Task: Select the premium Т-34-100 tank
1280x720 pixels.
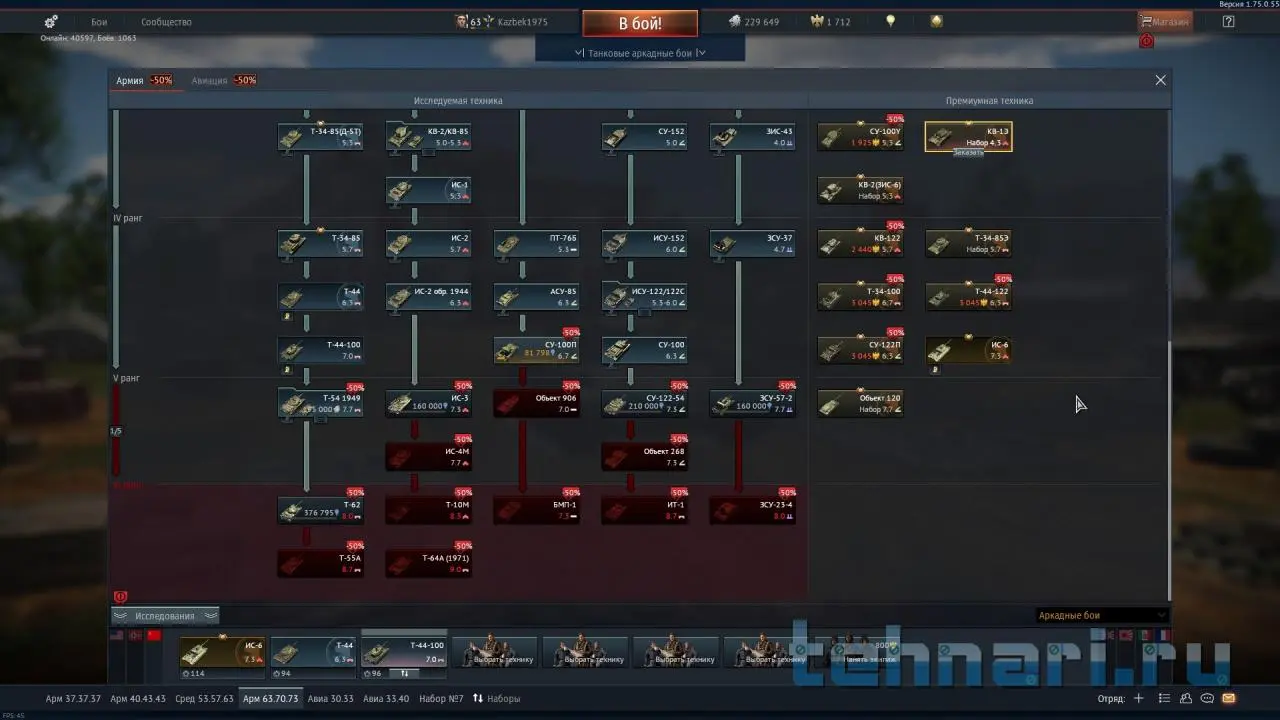Action: 860,297
